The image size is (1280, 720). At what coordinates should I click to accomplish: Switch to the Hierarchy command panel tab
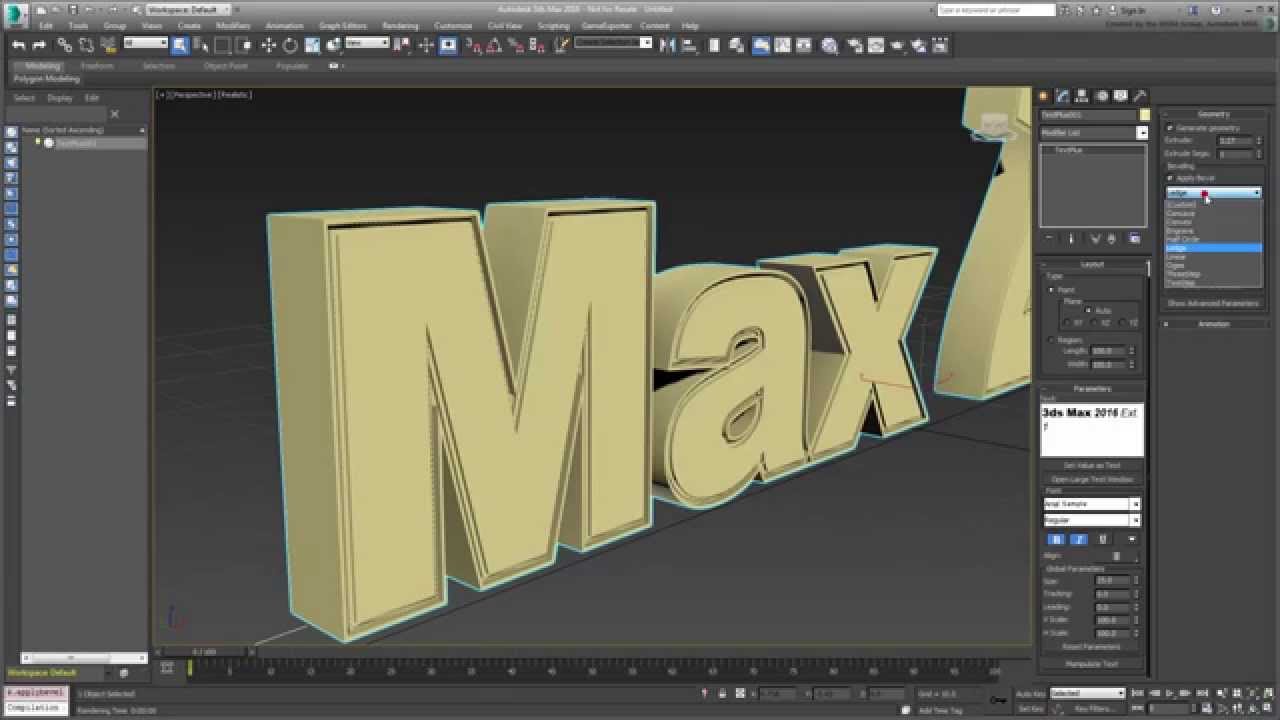1082,96
